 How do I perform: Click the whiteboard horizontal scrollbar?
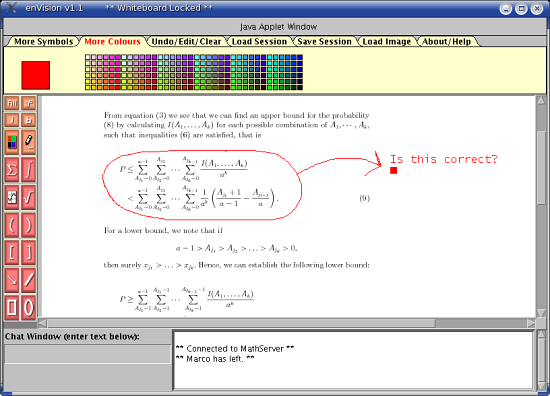click(x=287, y=323)
